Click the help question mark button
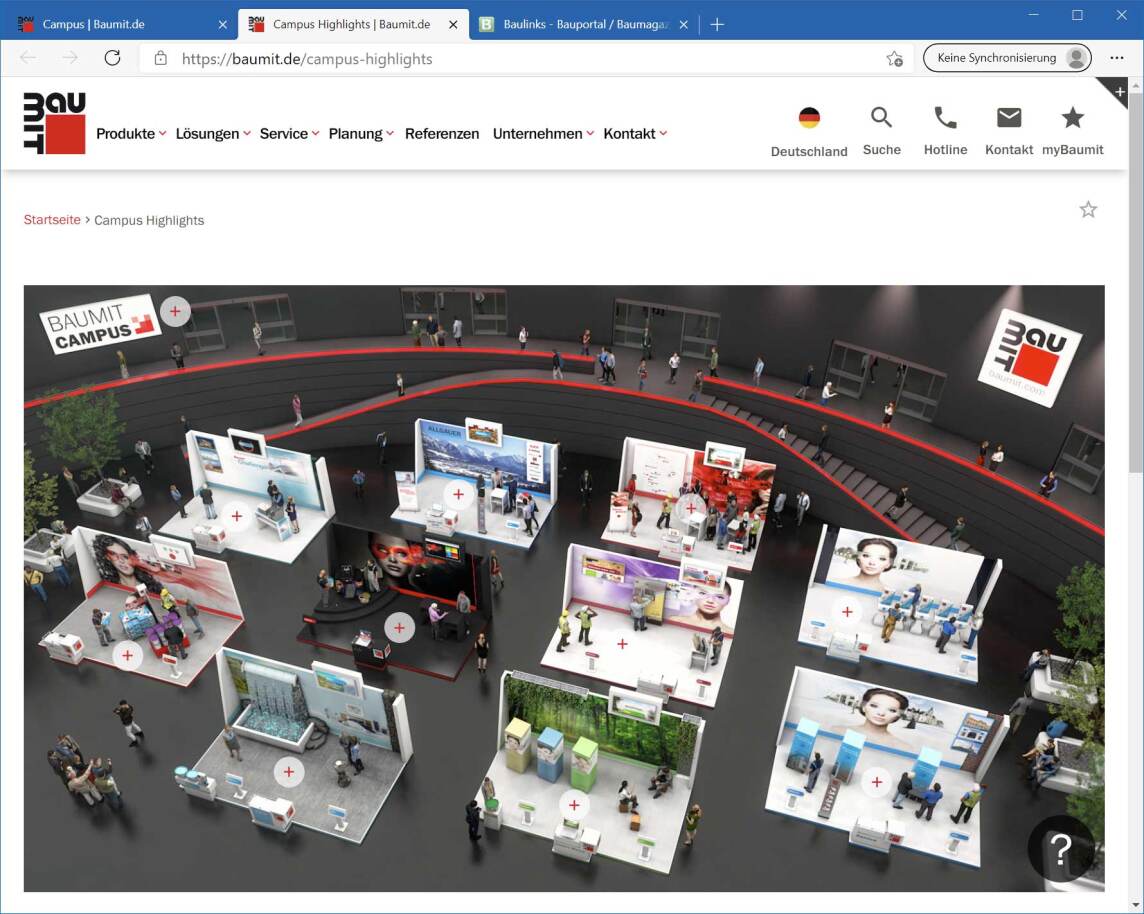This screenshot has height=914, width=1144. click(x=1061, y=848)
